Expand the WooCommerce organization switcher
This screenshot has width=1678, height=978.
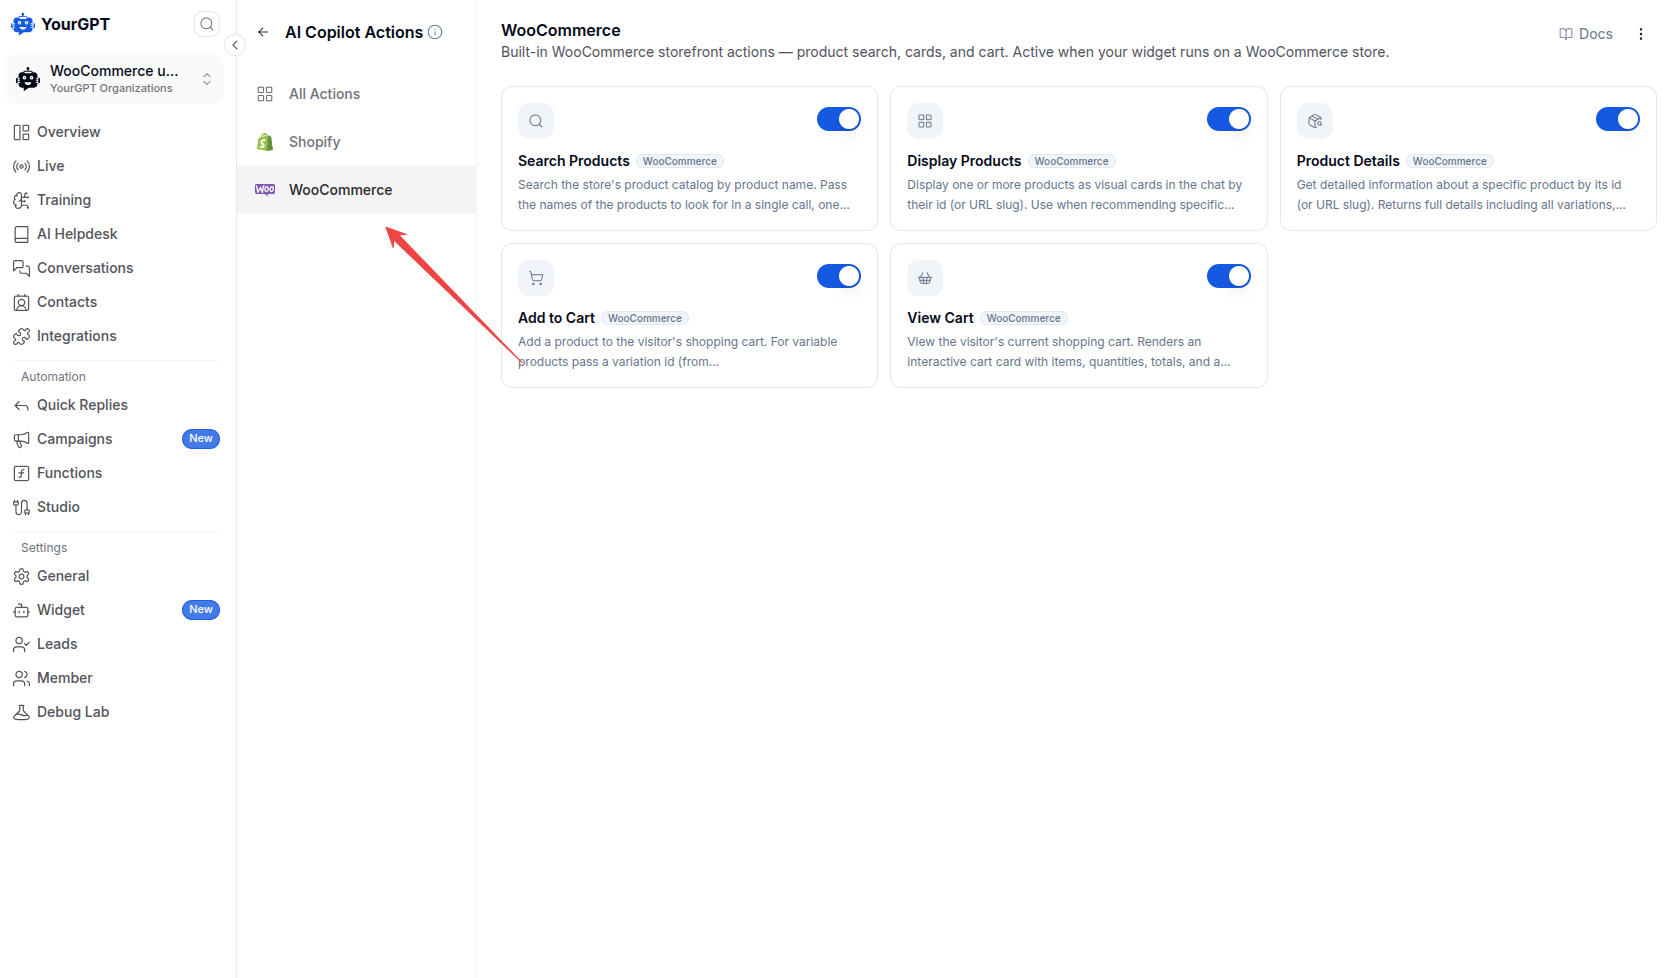pyautogui.click(x=115, y=79)
